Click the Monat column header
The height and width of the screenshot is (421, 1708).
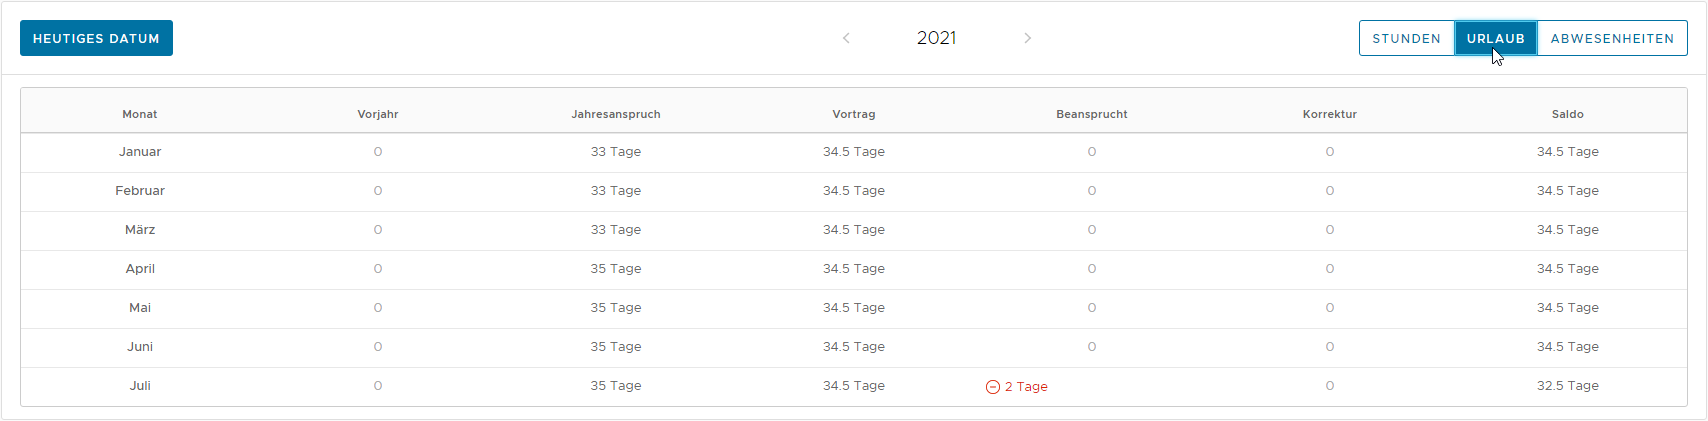[x=140, y=114]
